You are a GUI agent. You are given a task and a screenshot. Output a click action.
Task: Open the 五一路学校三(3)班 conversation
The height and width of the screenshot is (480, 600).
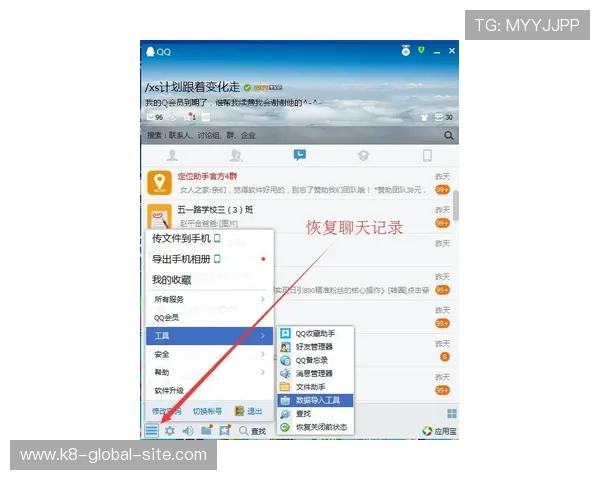297,216
